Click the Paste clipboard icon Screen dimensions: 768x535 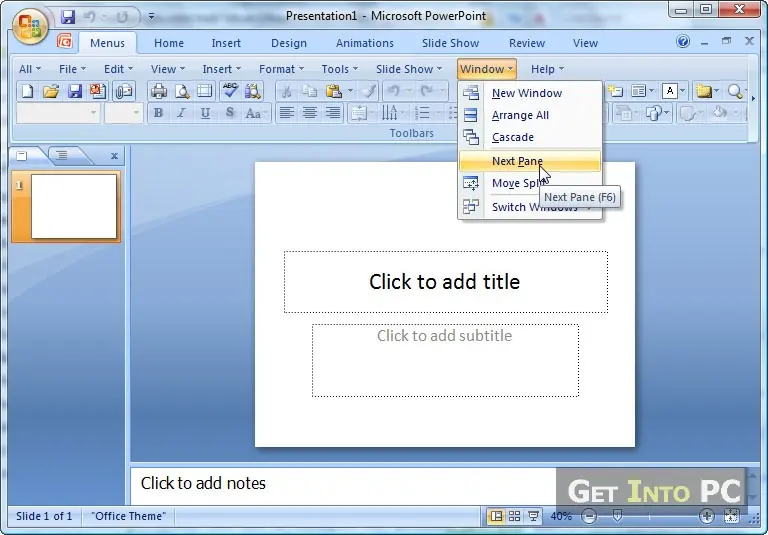(333, 91)
